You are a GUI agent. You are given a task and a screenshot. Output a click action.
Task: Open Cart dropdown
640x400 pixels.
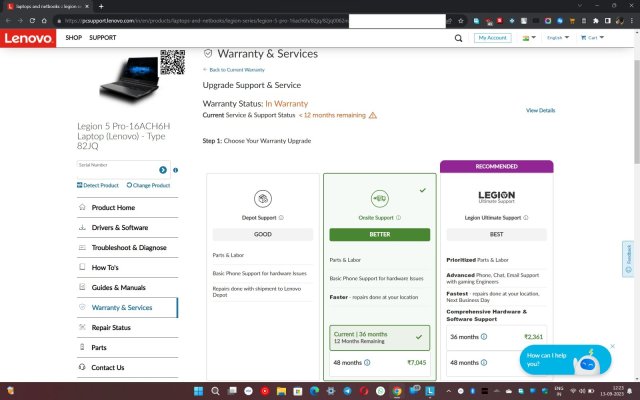tap(592, 38)
